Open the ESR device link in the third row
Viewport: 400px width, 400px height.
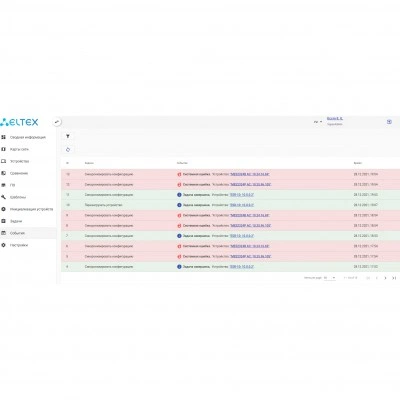click(242, 195)
